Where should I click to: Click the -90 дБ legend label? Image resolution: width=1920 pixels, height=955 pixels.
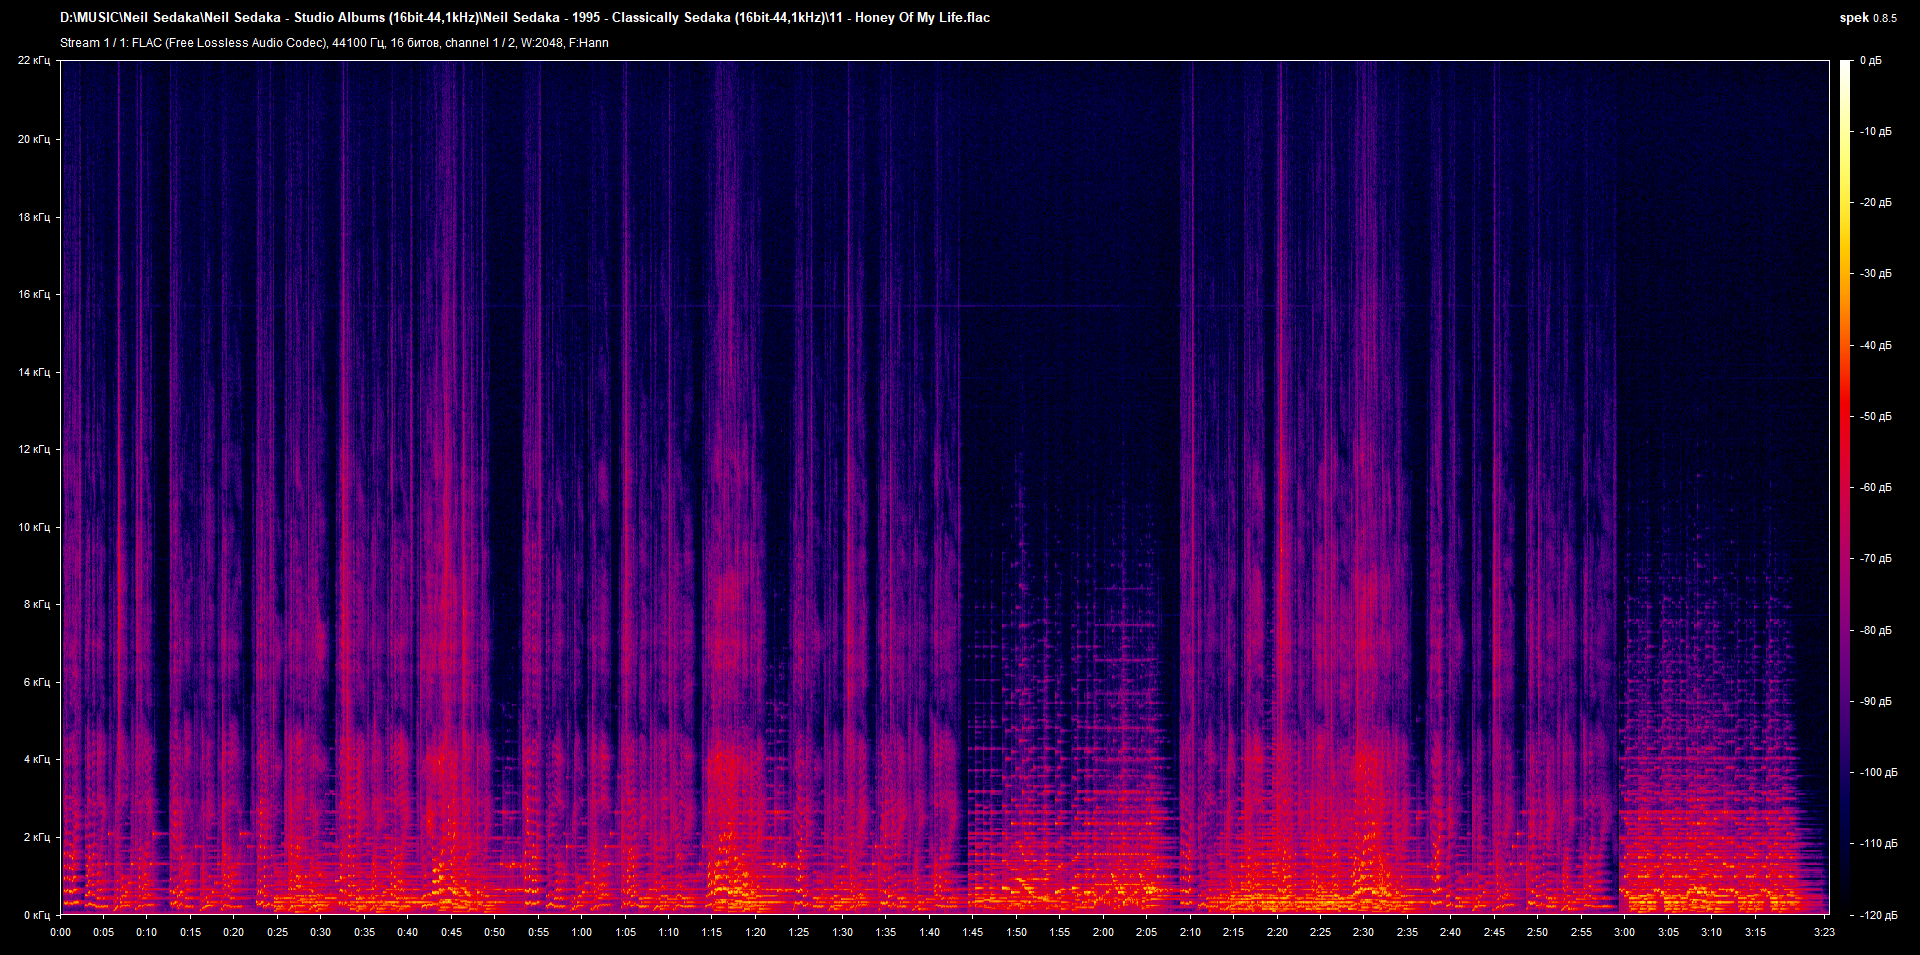click(x=1876, y=702)
